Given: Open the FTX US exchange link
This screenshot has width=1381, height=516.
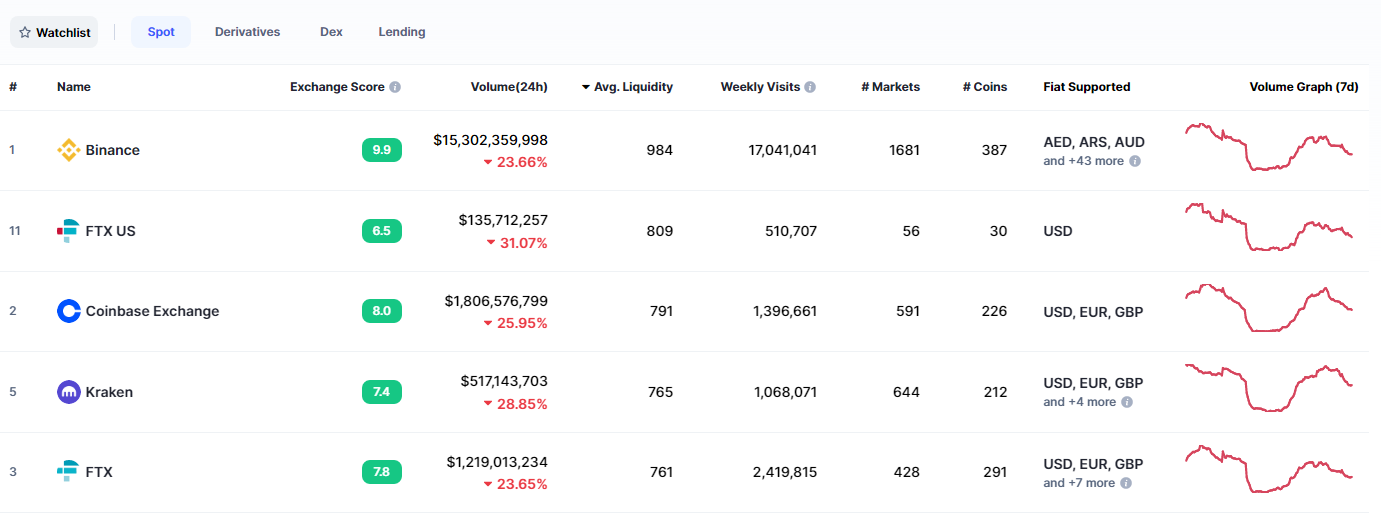Looking at the screenshot, I should [111, 231].
